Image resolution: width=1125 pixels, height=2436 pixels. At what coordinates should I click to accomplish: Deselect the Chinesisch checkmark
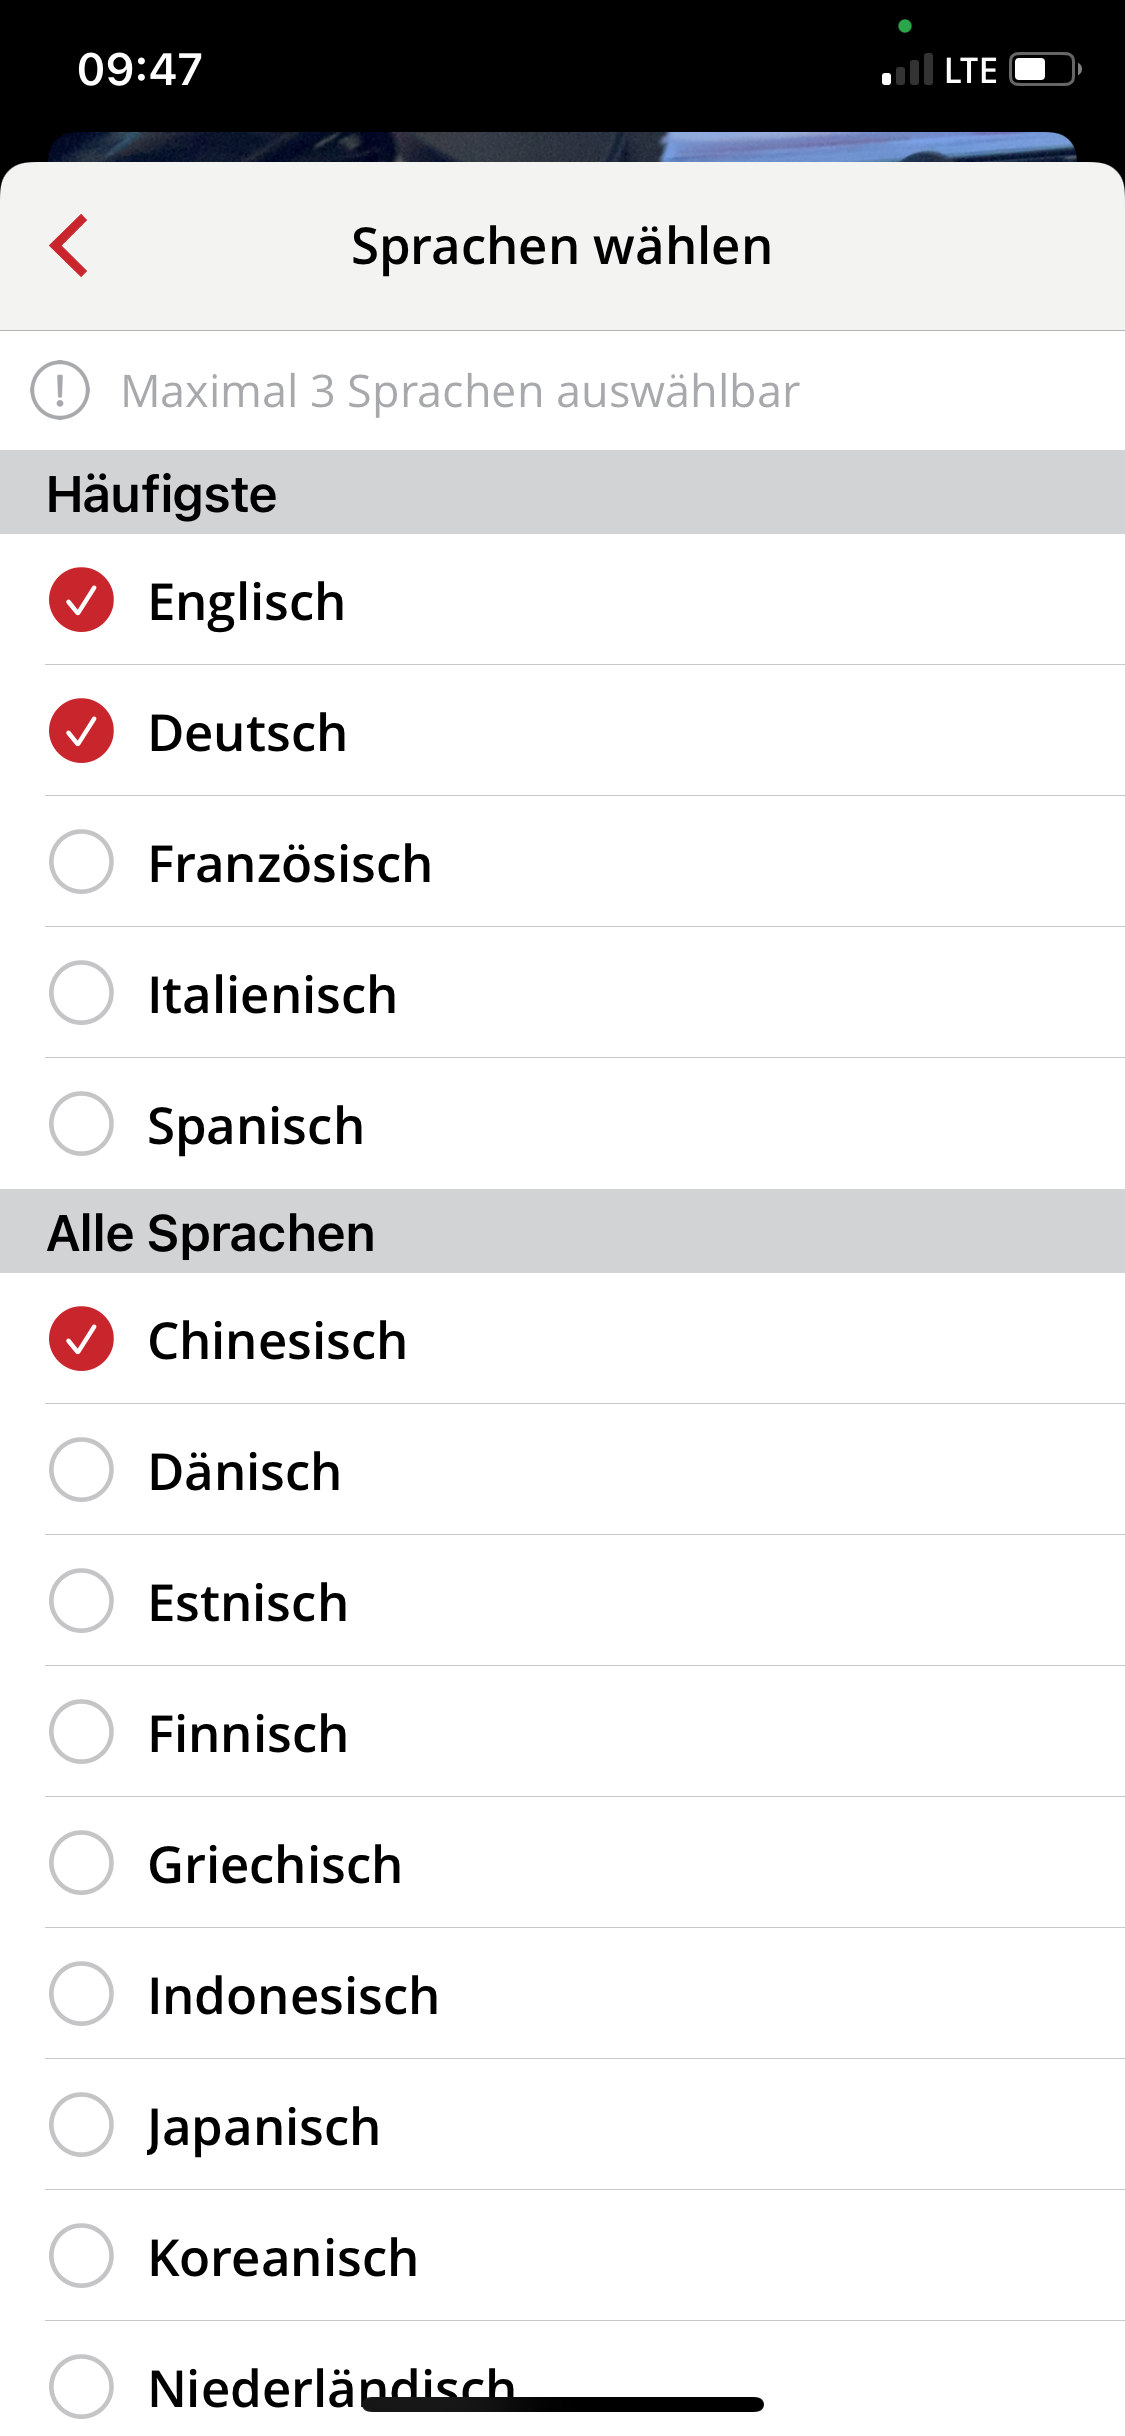(81, 1339)
